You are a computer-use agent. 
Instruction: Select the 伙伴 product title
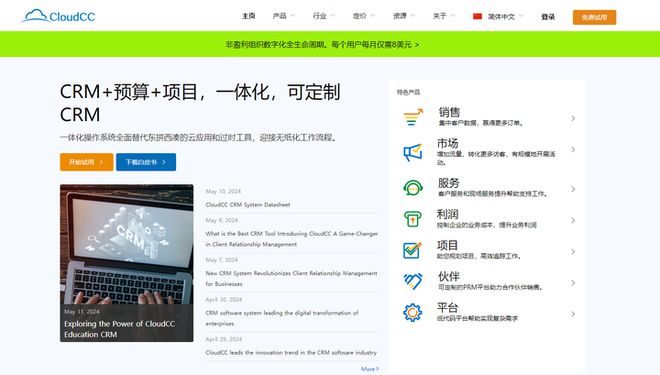click(449, 276)
